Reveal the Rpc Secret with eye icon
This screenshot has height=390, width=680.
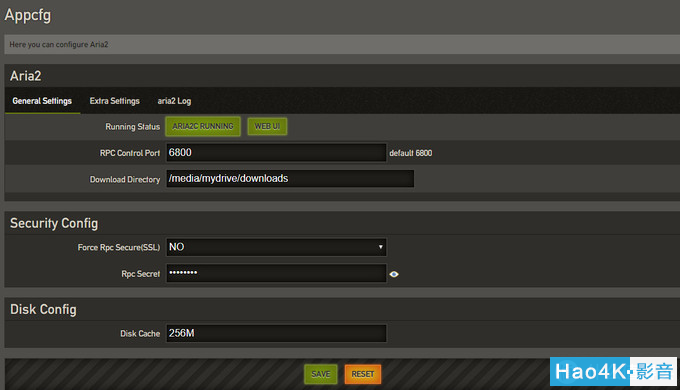[394, 274]
